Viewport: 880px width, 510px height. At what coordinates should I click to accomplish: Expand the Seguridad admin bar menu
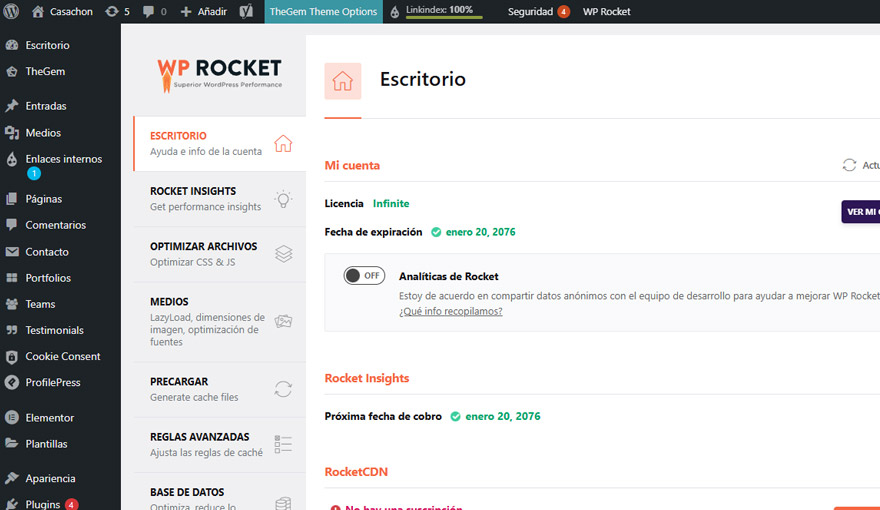point(538,12)
